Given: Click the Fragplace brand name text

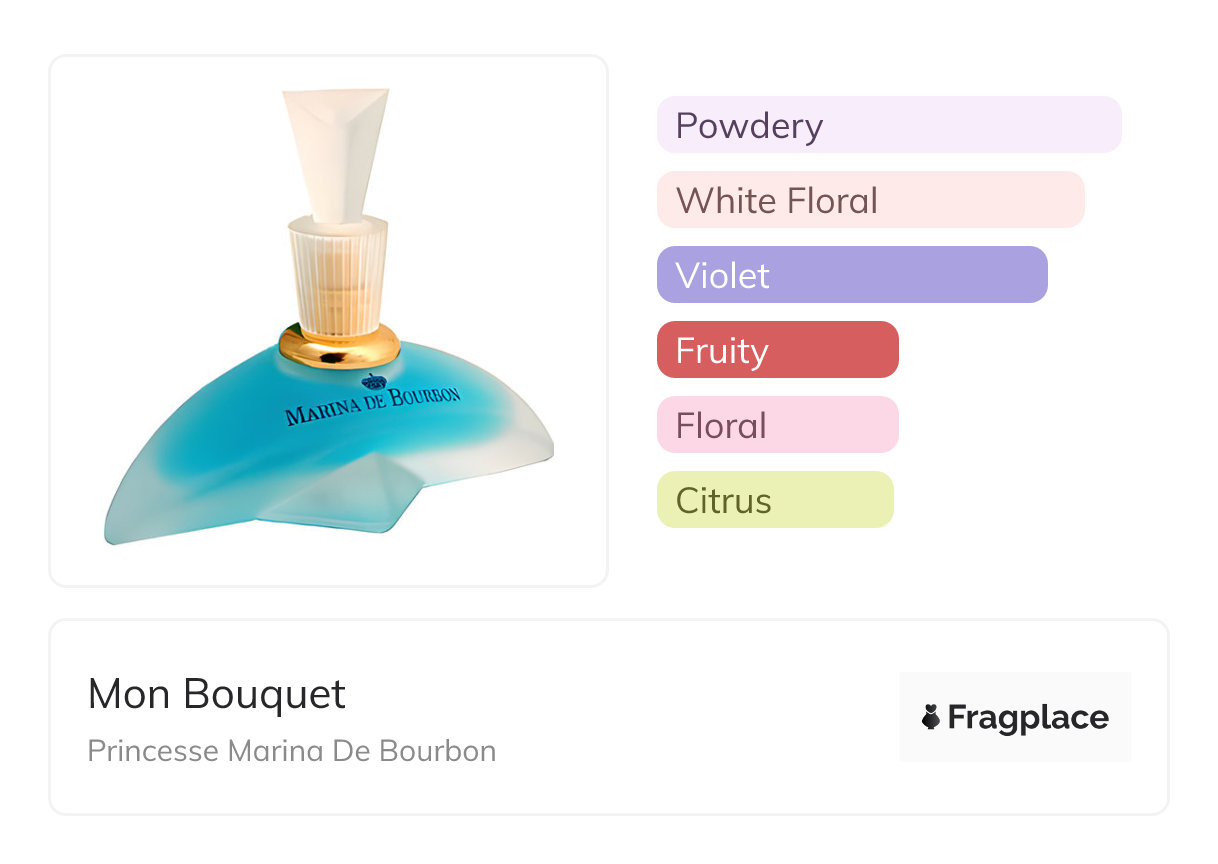Looking at the screenshot, I should (x=1028, y=717).
